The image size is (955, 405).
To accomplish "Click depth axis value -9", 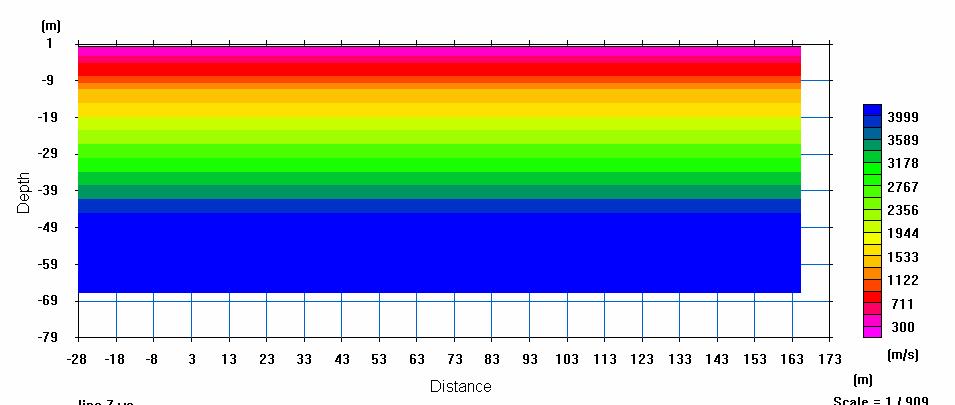I will 47,80.
